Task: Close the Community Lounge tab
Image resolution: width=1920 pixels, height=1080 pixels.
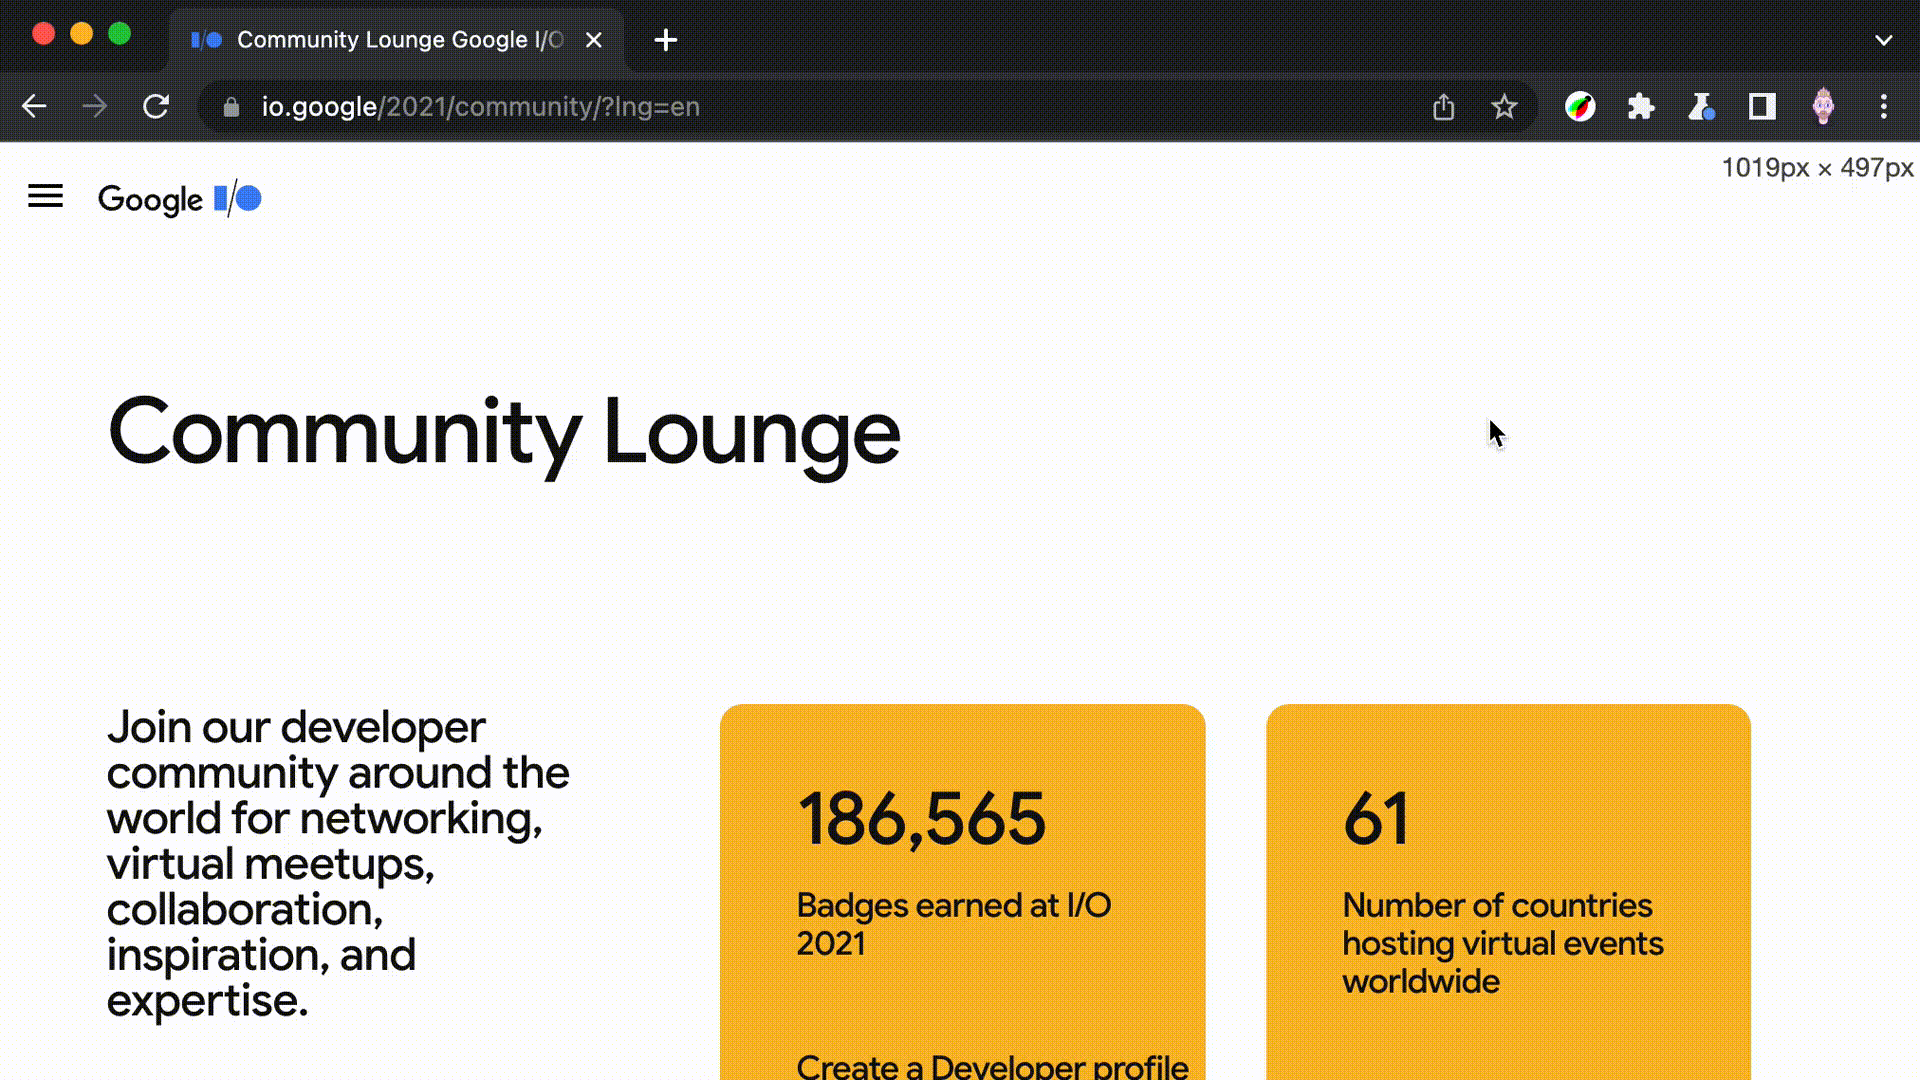Action: (x=594, y=40)
